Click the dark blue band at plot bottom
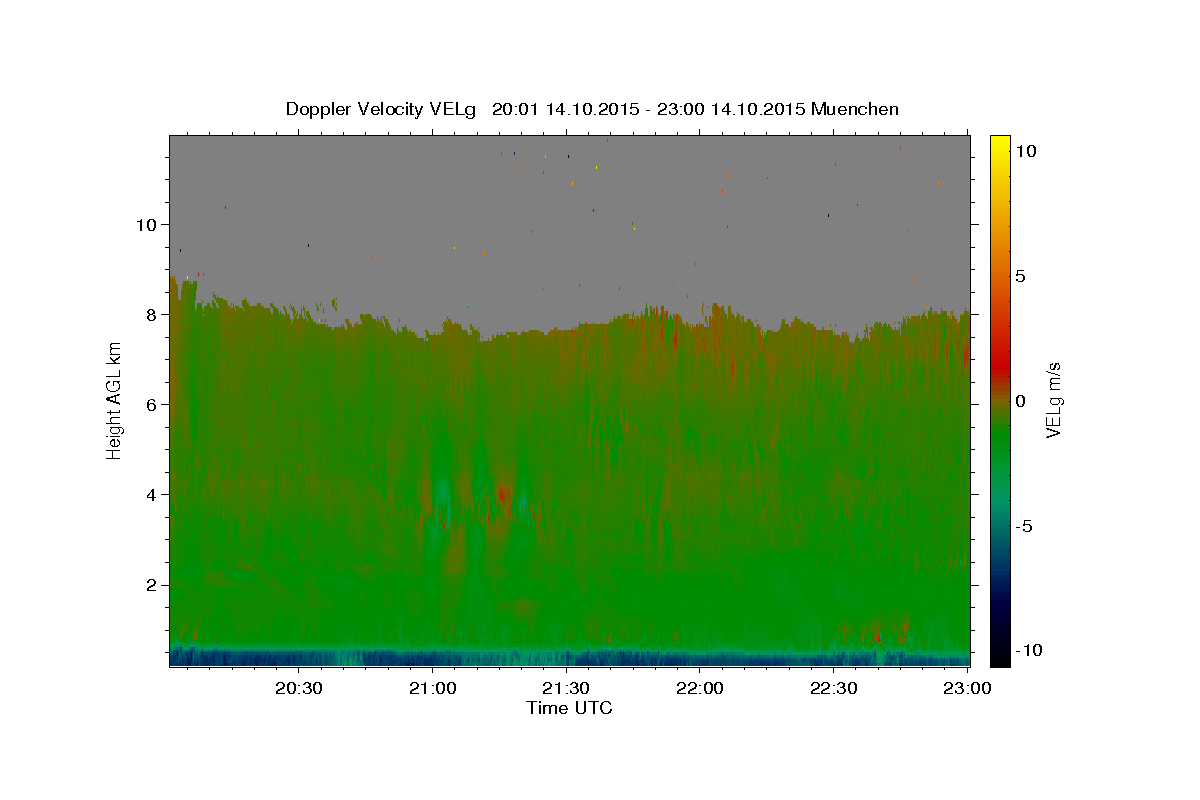The width and height of the screenshot is (1200, 800). click(x=569, y=657)
